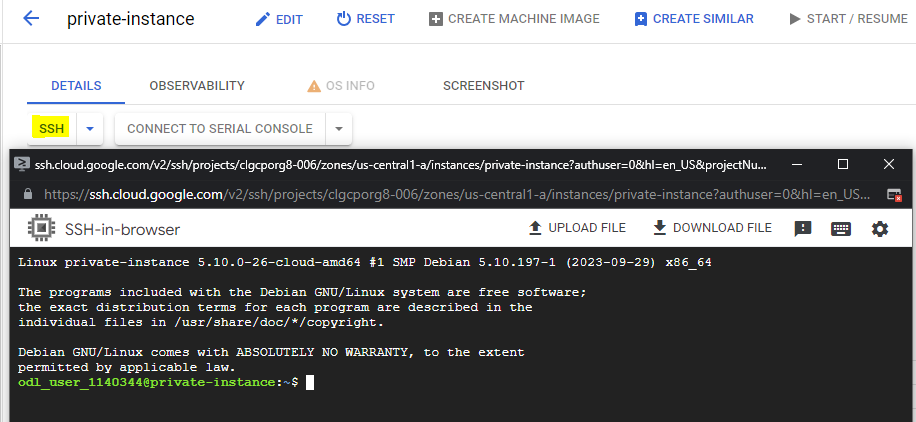This screenshot has width=916, height=422.
Task: Open SSH settings gear icon
Action: 880,229
